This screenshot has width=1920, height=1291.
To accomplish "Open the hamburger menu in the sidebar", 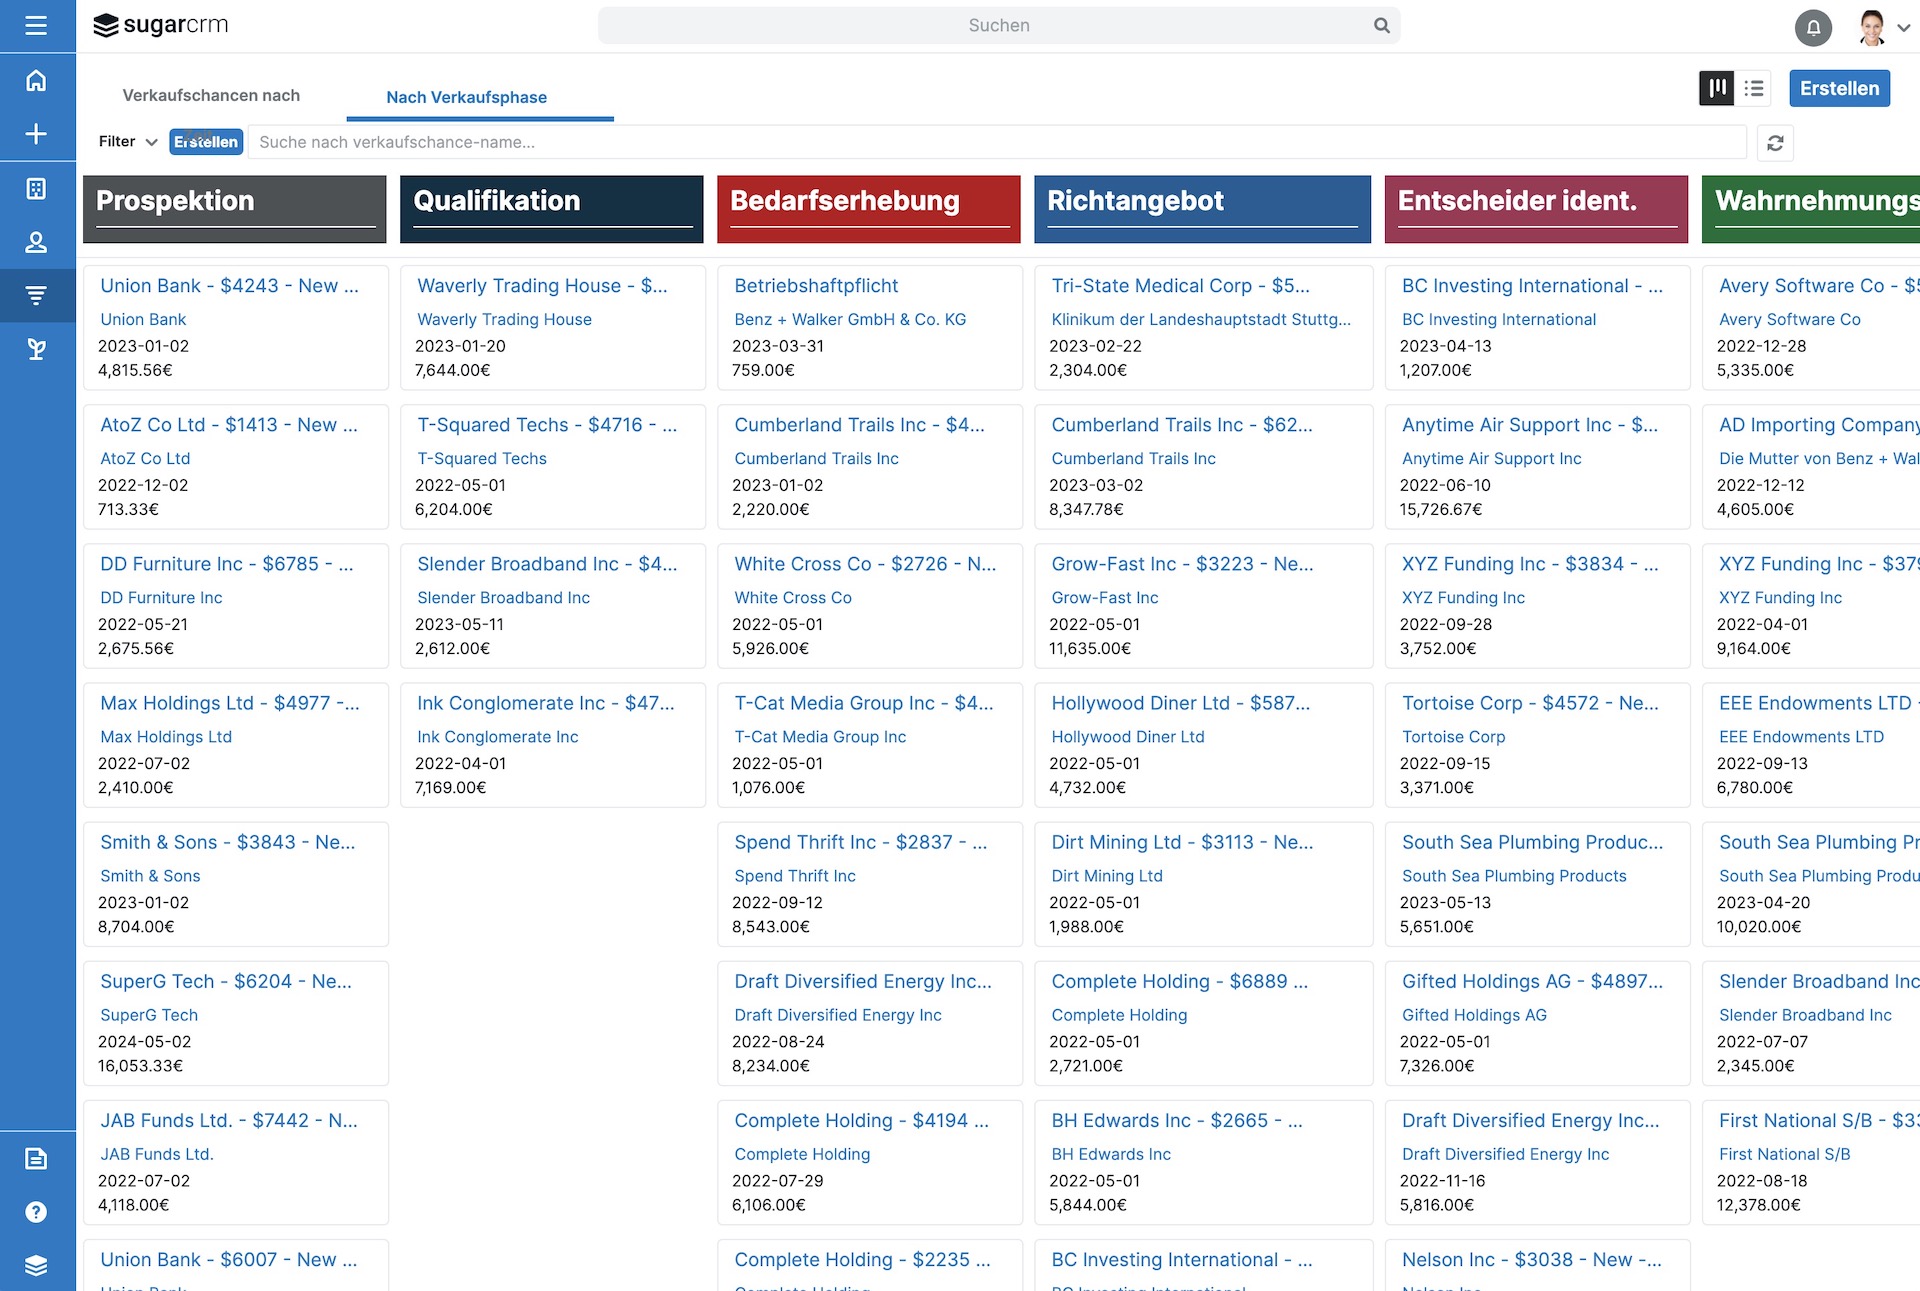I will click(36, 25).
